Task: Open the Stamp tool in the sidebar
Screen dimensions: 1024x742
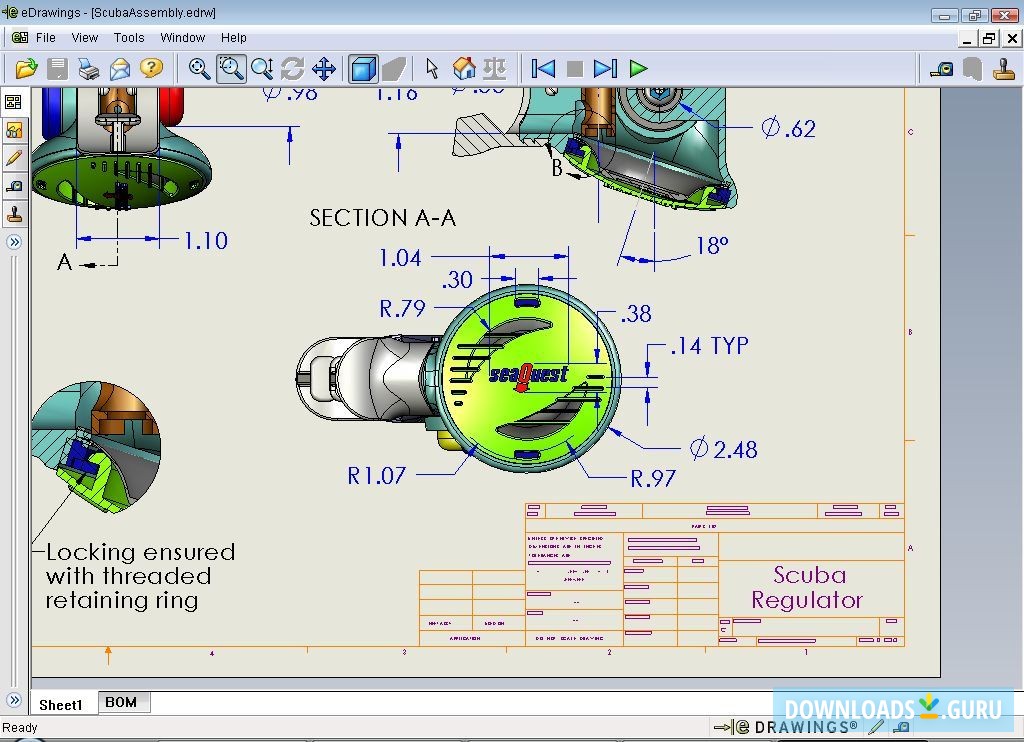Action: tap(14, 213)
